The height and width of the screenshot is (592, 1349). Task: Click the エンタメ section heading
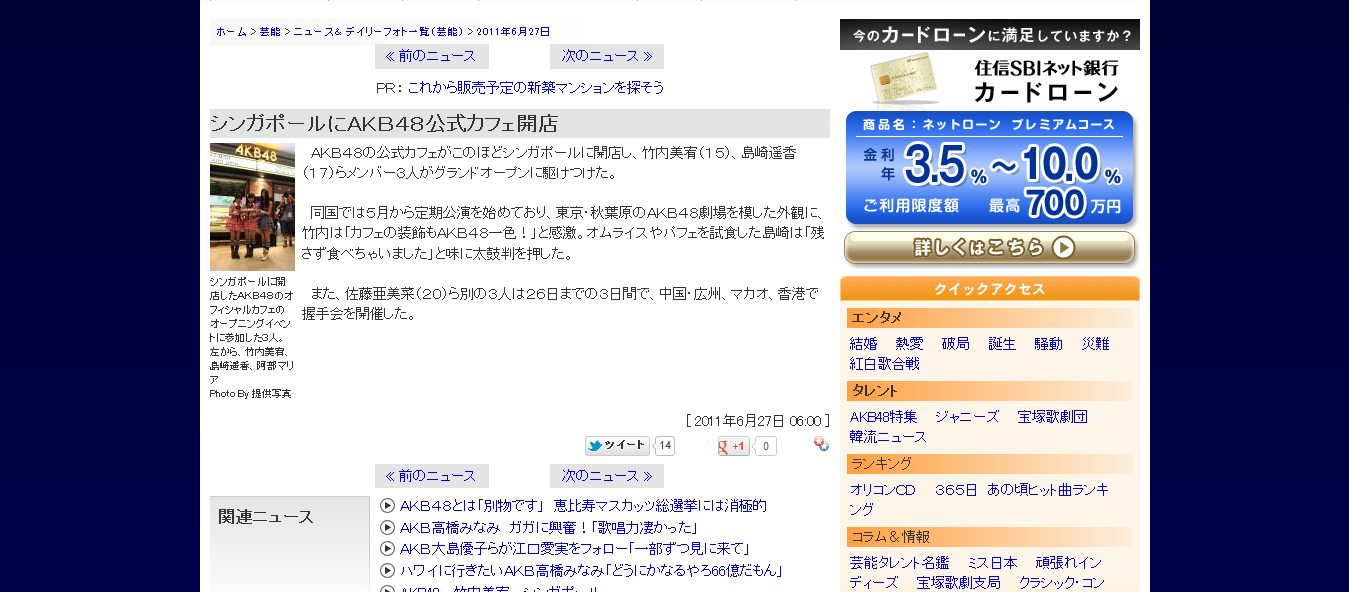point(990,318)
